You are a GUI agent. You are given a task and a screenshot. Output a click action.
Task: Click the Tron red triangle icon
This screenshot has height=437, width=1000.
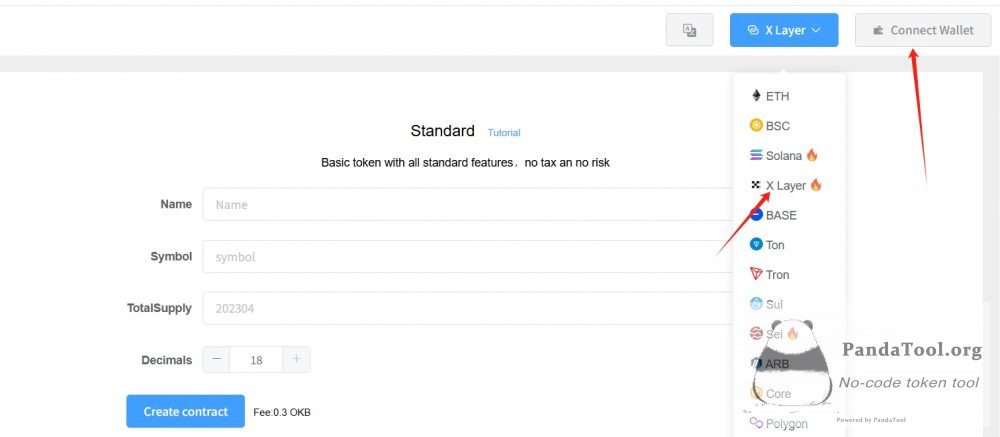tap(756, 274)
